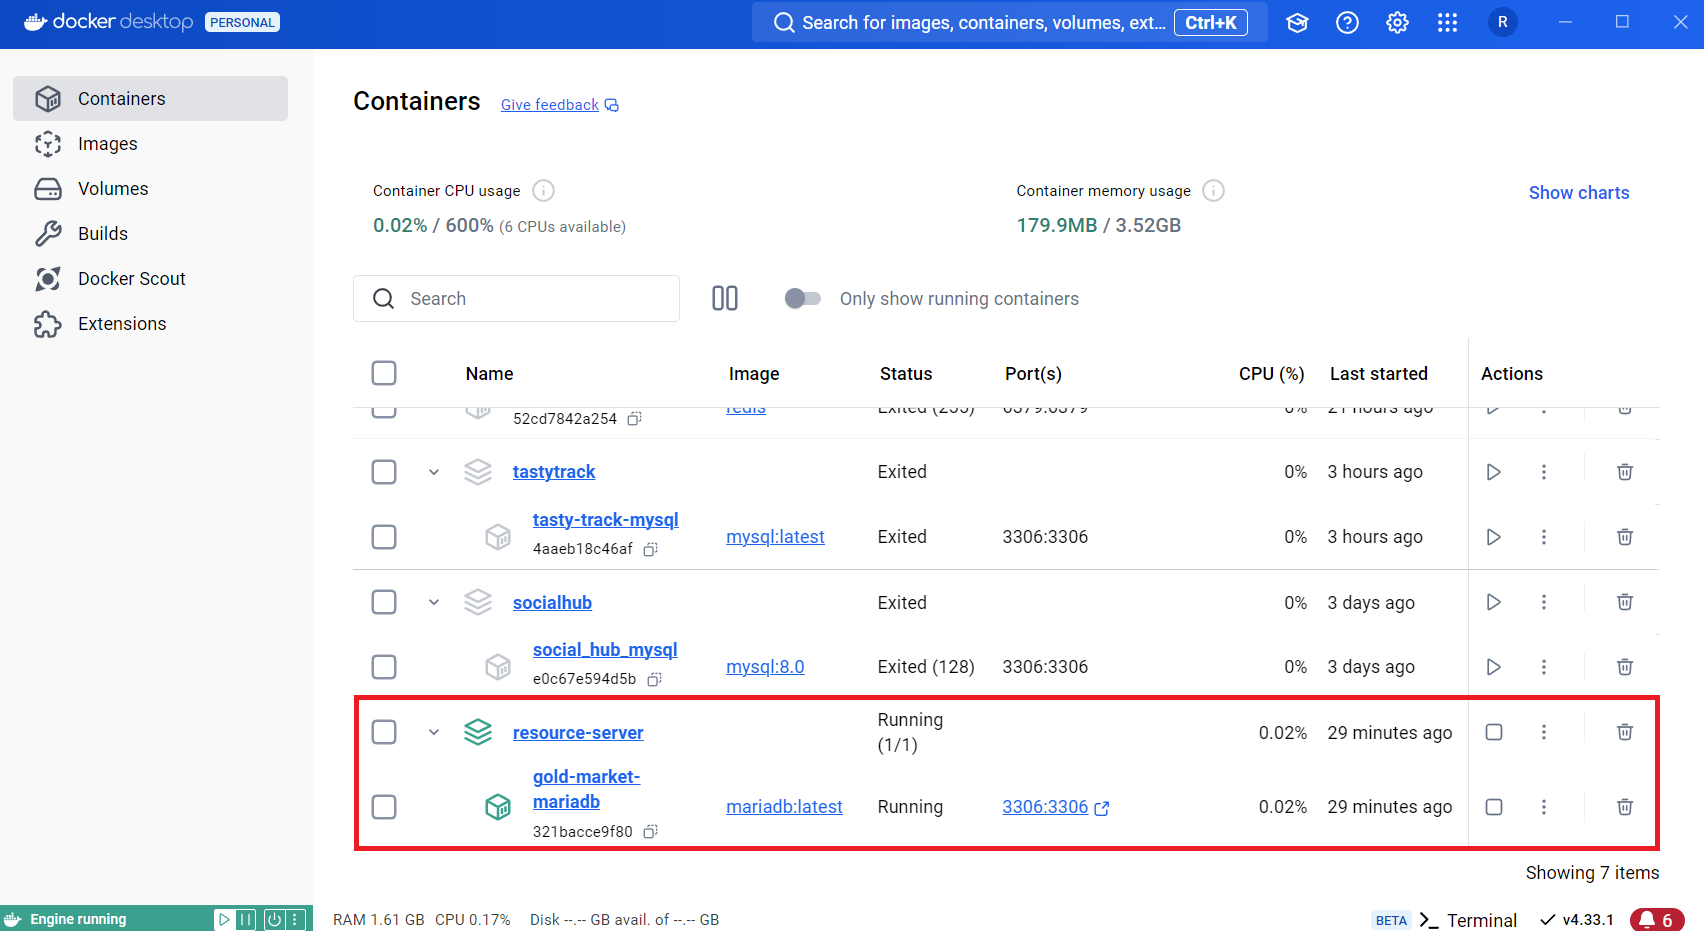The width and height of the screenshot is (1704, 931).
Task: Sort by the Last started column header
Action: pos(1378,373)
